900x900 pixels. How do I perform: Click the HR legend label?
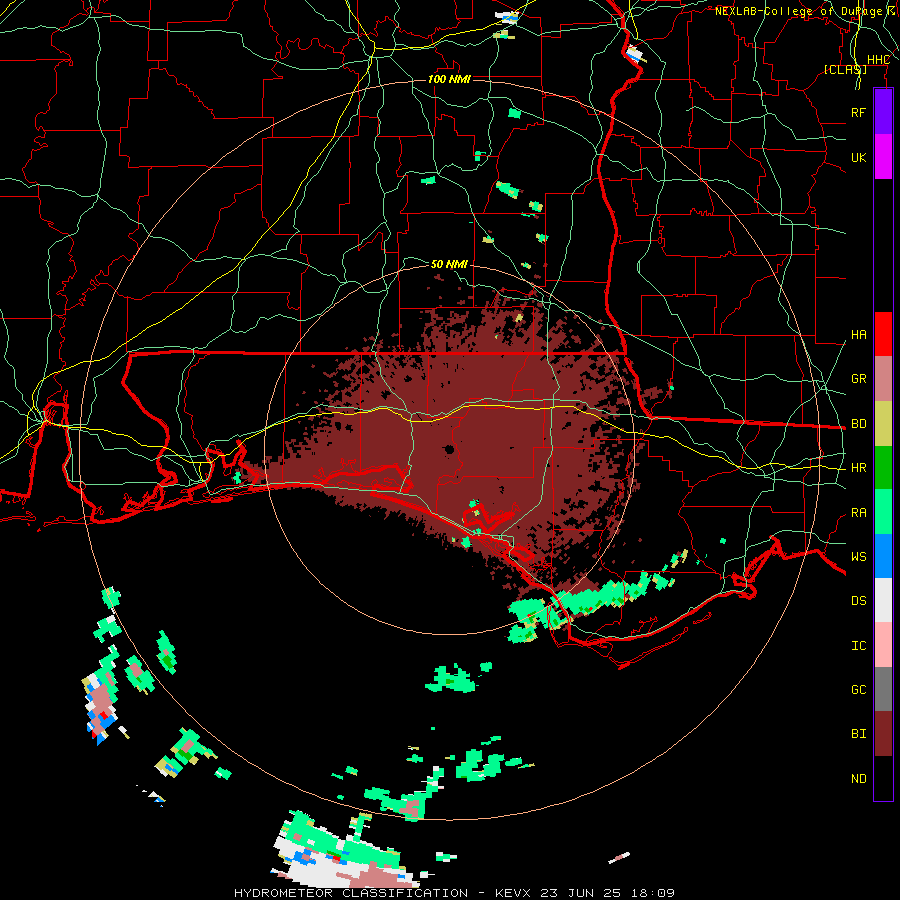point(859,468)
